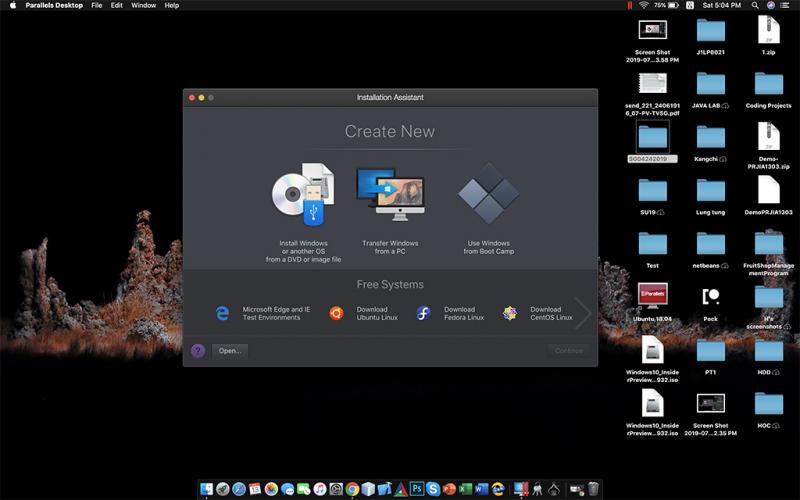Open the Edit menu
Screen dimensions: 800x500
point(117,5)
